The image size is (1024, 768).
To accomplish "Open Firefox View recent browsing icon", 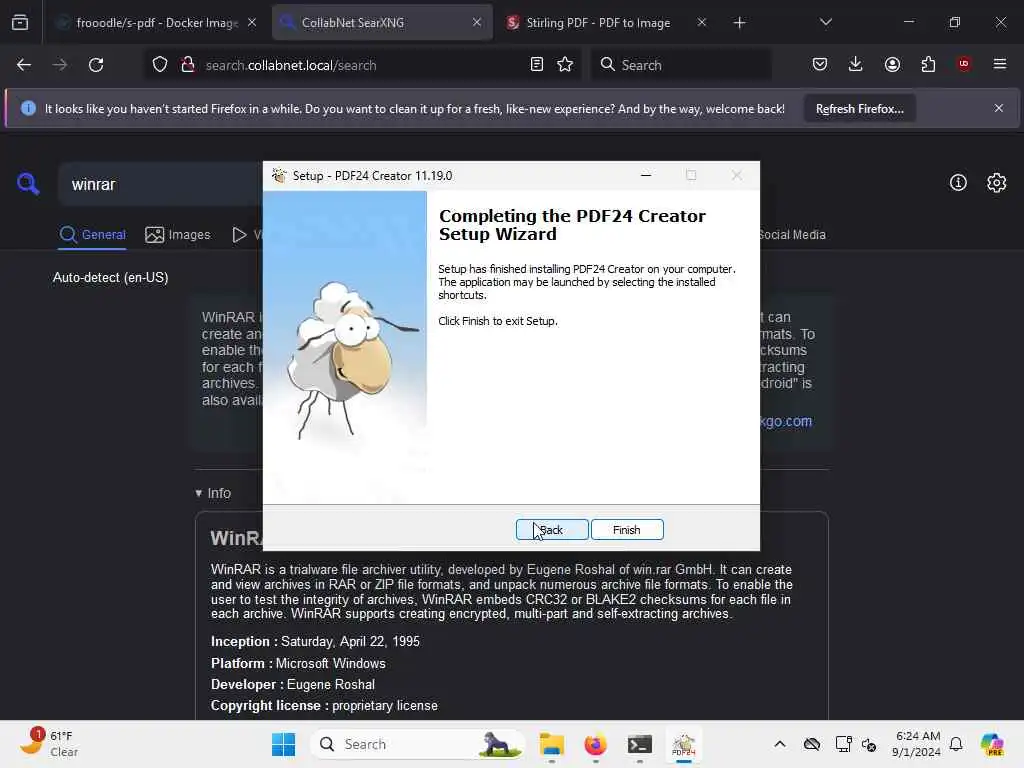I will click(x=20, y=23).
